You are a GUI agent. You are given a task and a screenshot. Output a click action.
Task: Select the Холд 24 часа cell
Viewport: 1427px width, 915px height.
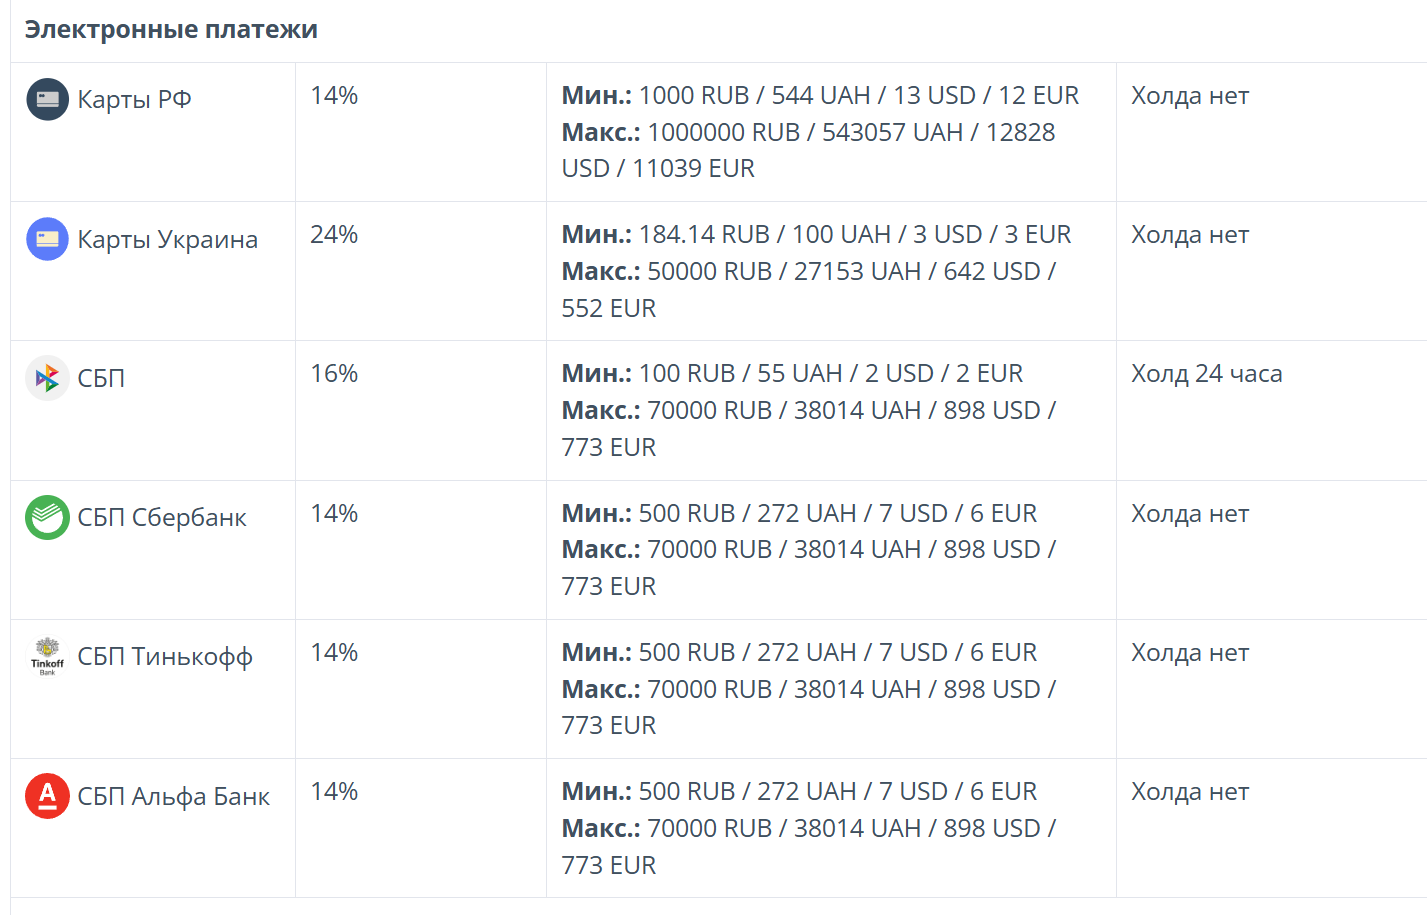click(x=1206, y=373)
